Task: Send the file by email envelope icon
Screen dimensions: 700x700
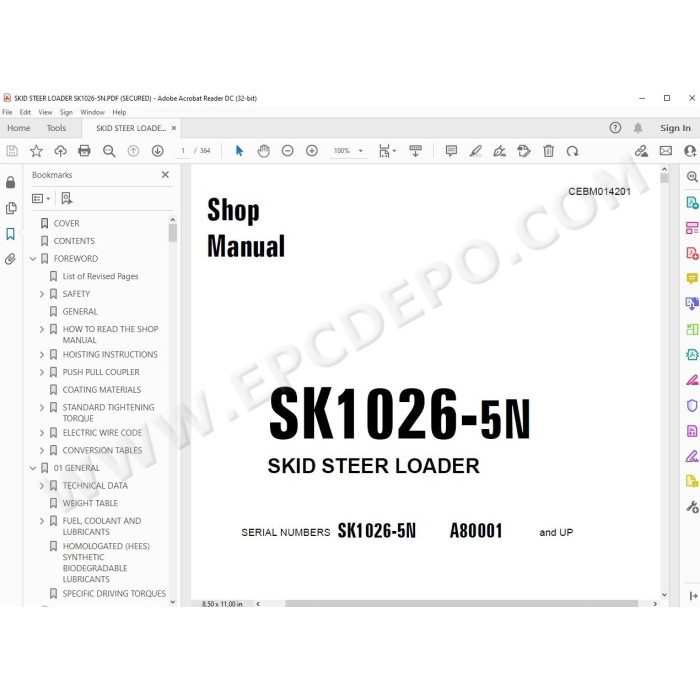Action: [x=666, y=151]
